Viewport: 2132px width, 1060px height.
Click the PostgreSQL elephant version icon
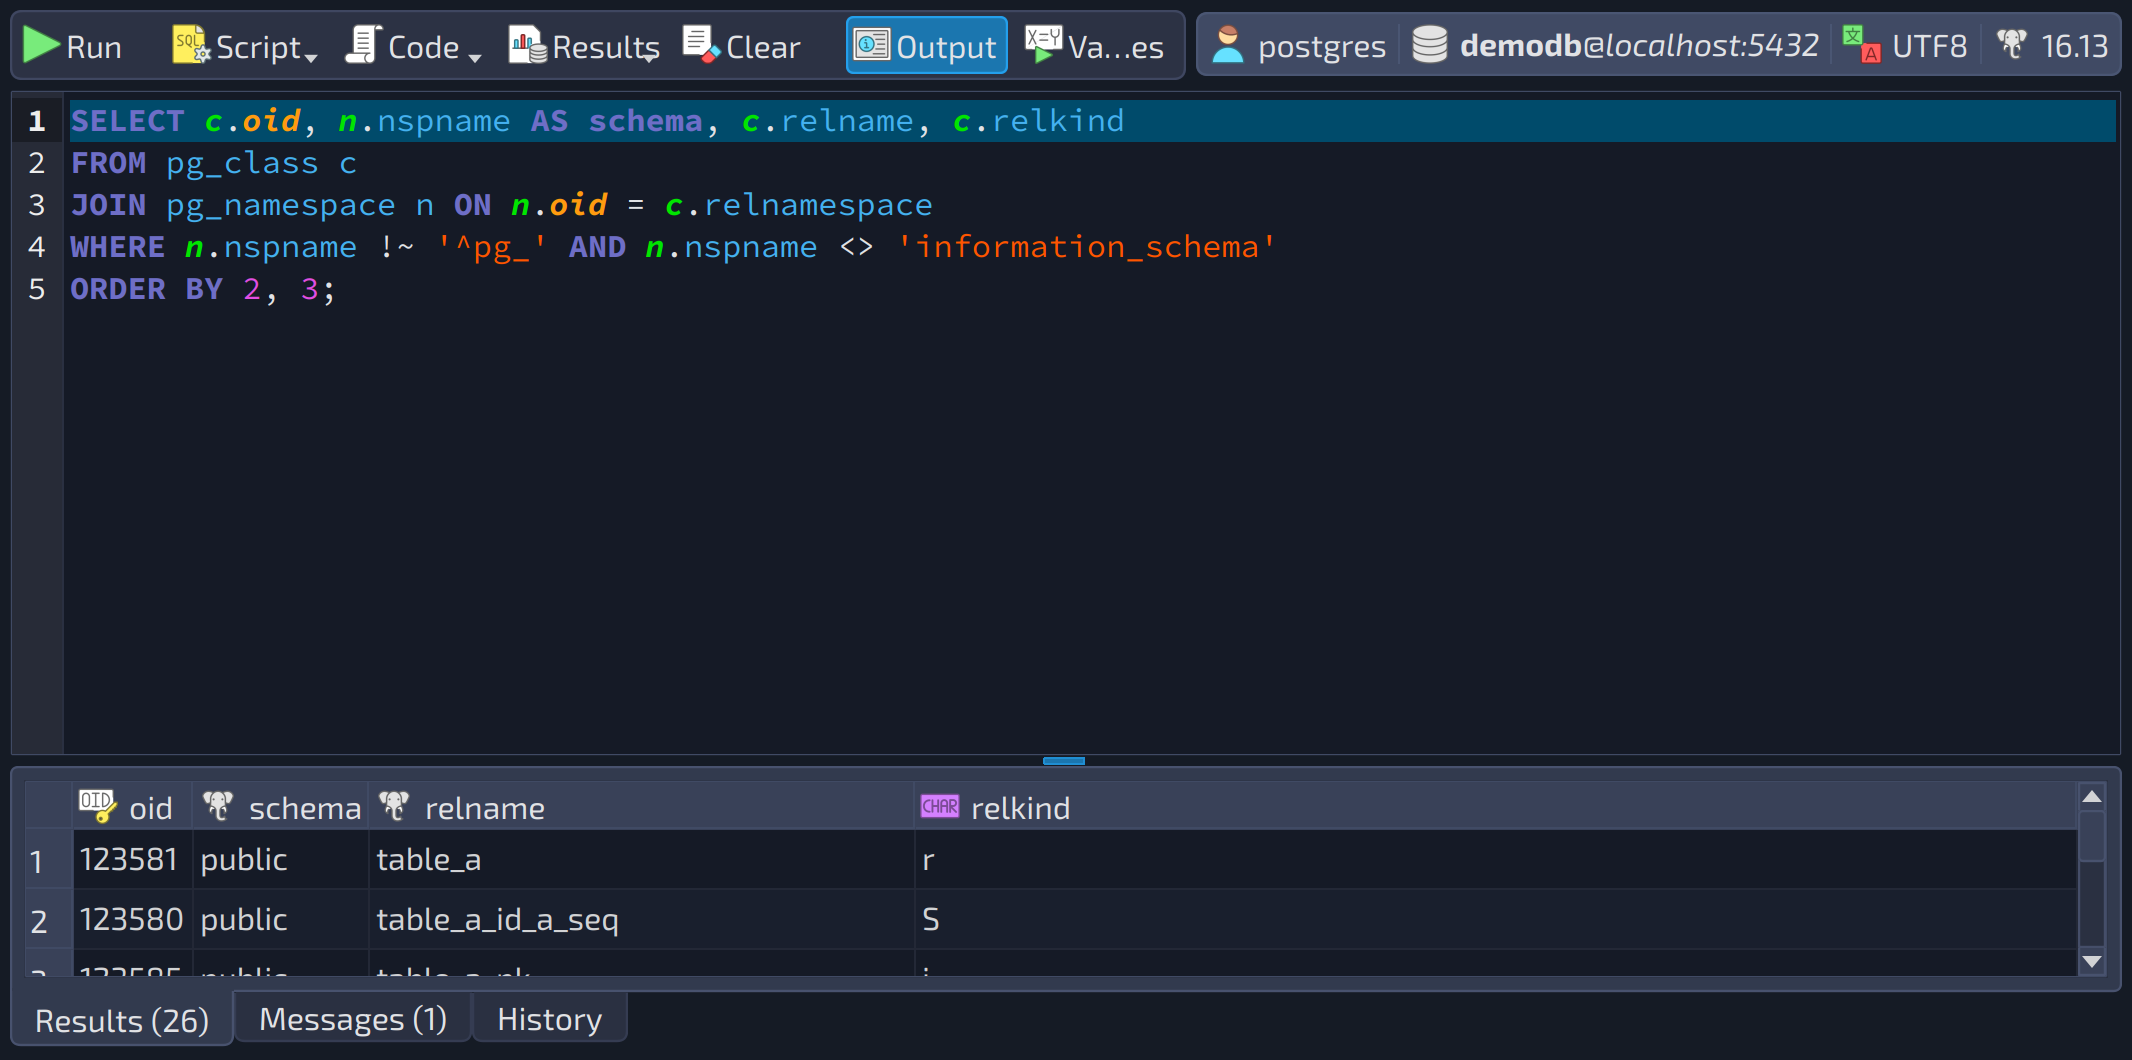[x=2012, y=45]
